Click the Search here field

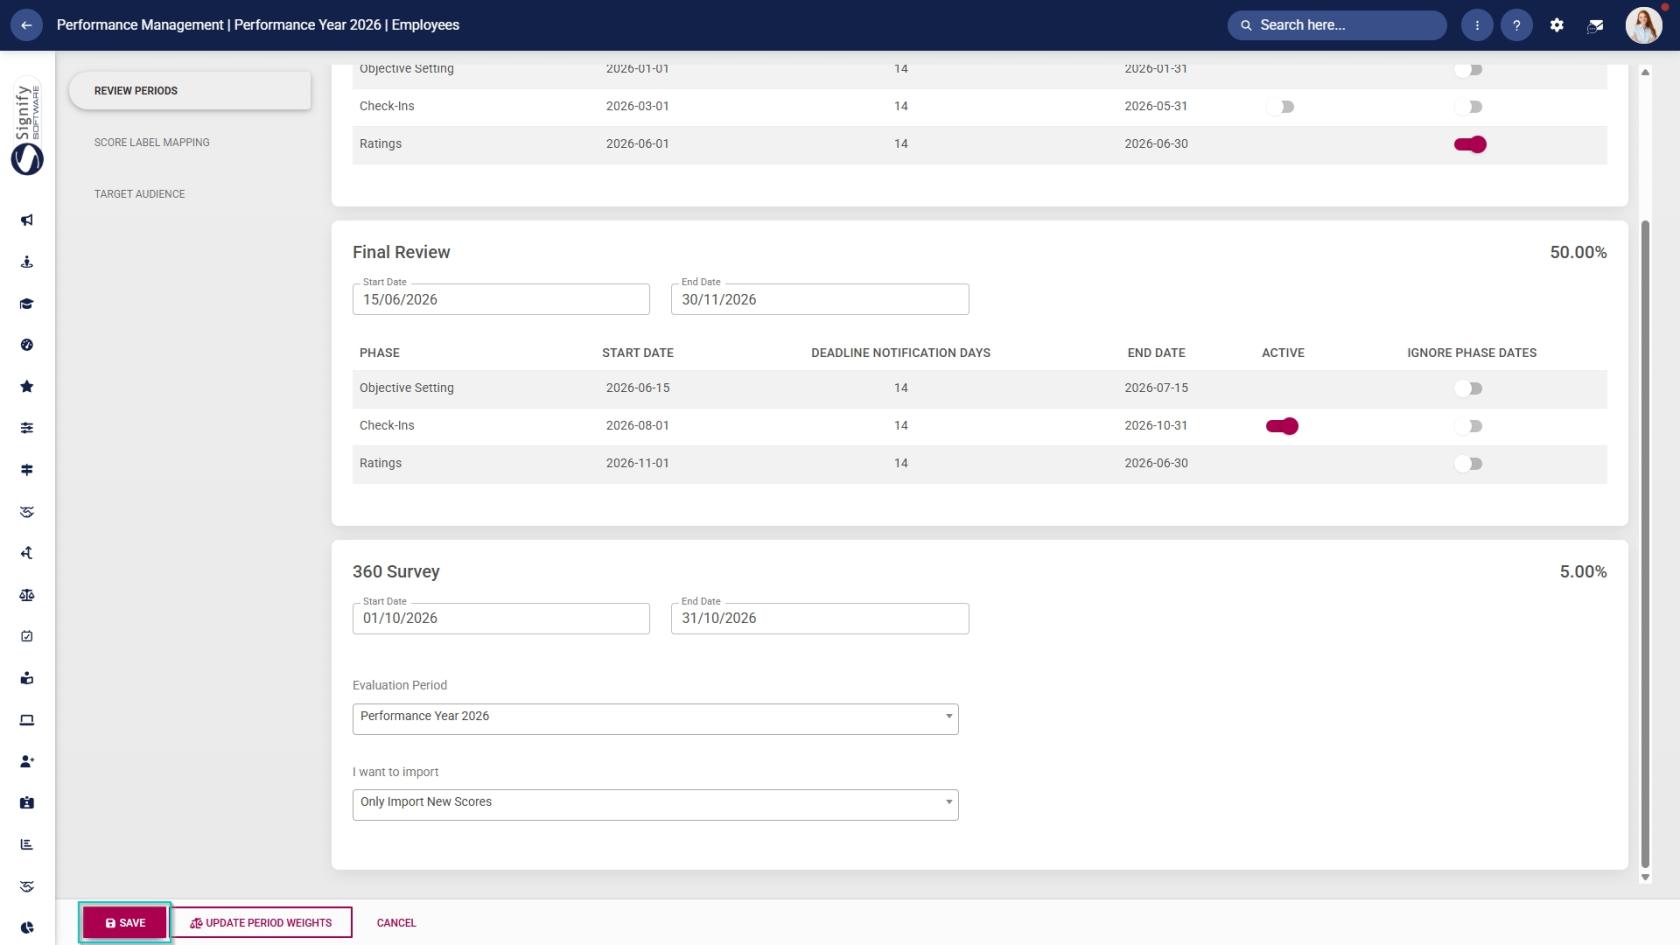[1337, 25]
